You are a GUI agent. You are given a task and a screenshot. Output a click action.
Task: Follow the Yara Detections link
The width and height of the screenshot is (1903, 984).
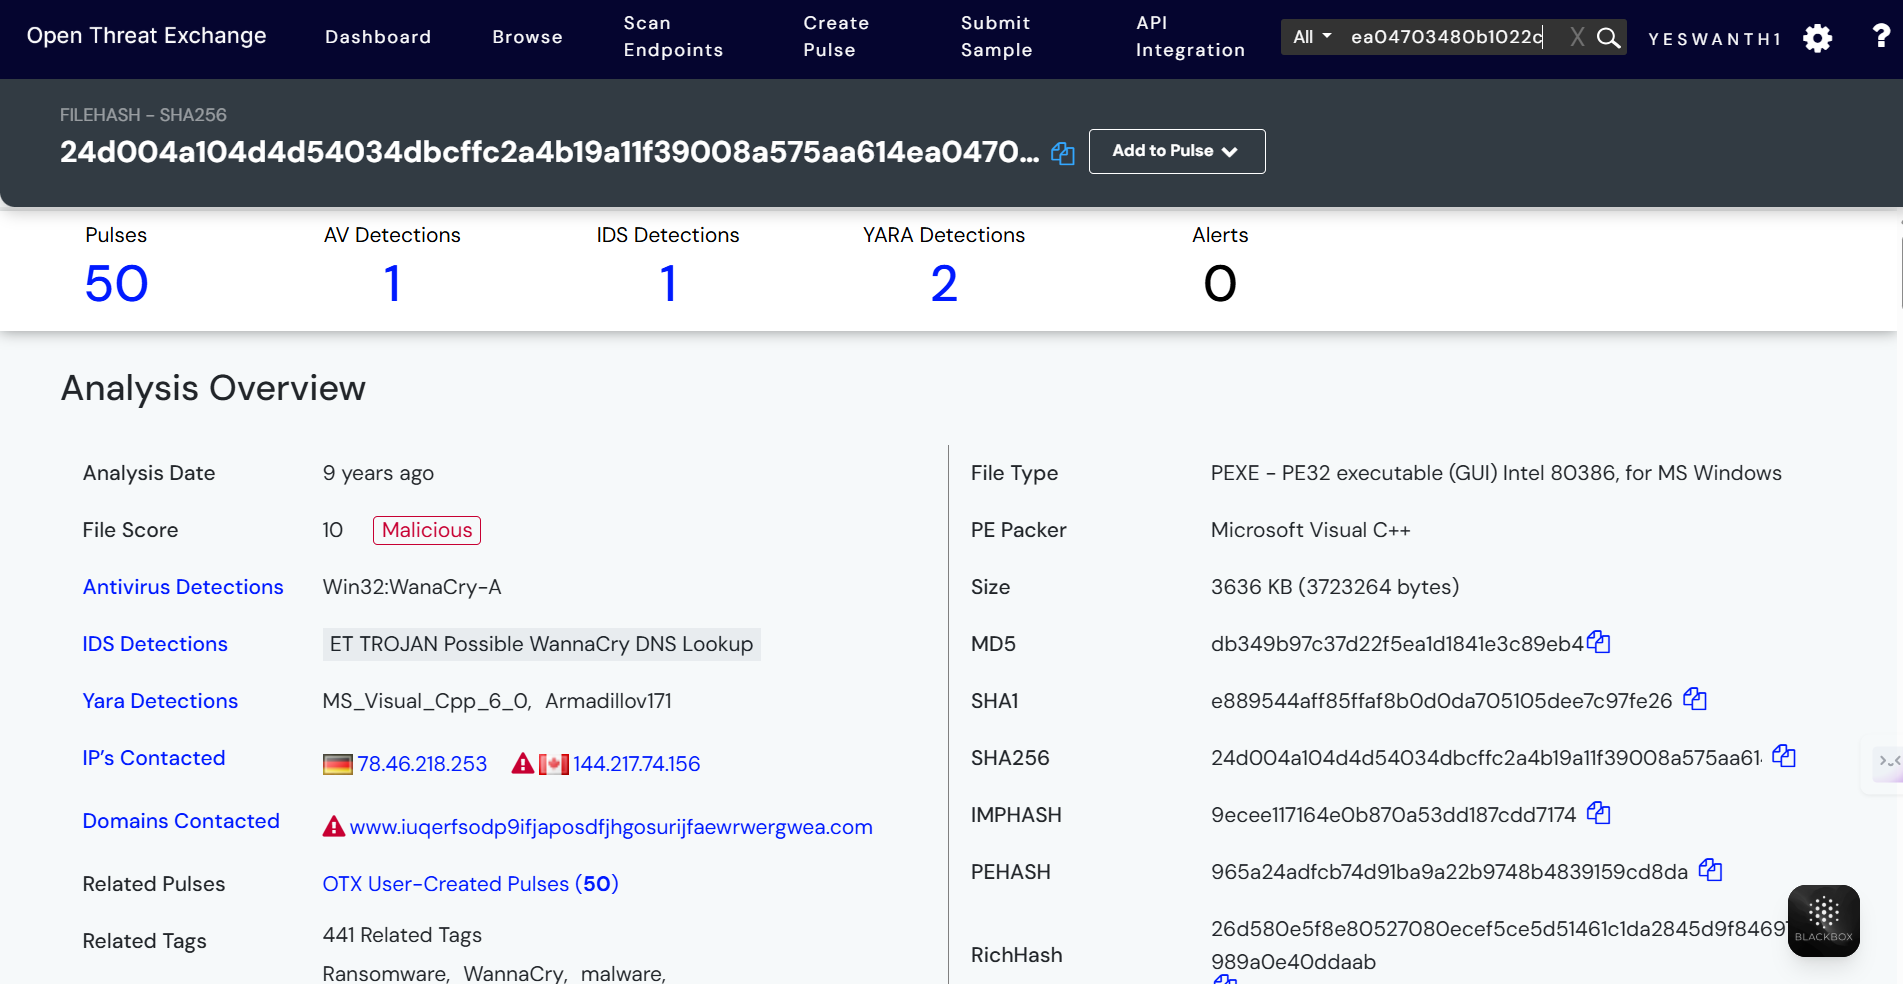[x=160, y=701]
